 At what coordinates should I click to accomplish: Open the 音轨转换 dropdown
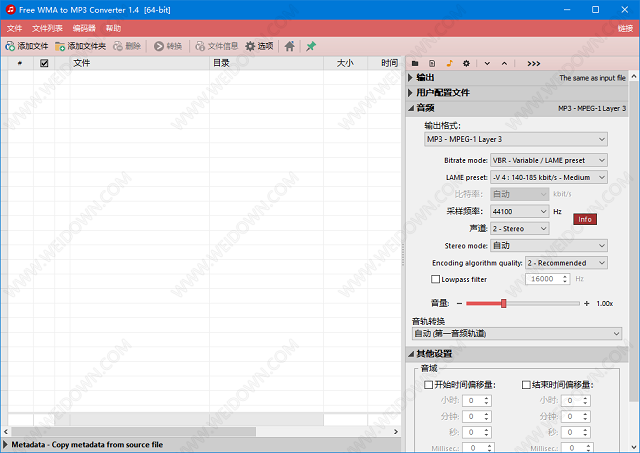click(x=517, y=333)
